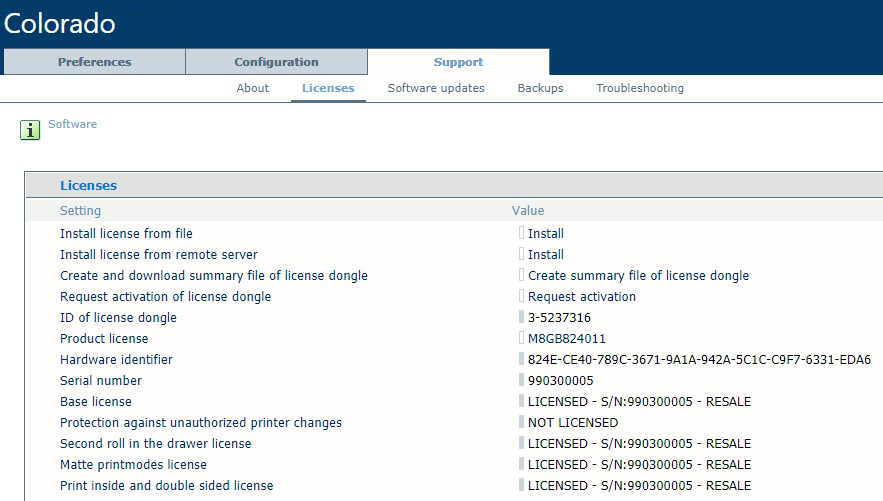Collapse the Licenses section header

click(88, 186)
